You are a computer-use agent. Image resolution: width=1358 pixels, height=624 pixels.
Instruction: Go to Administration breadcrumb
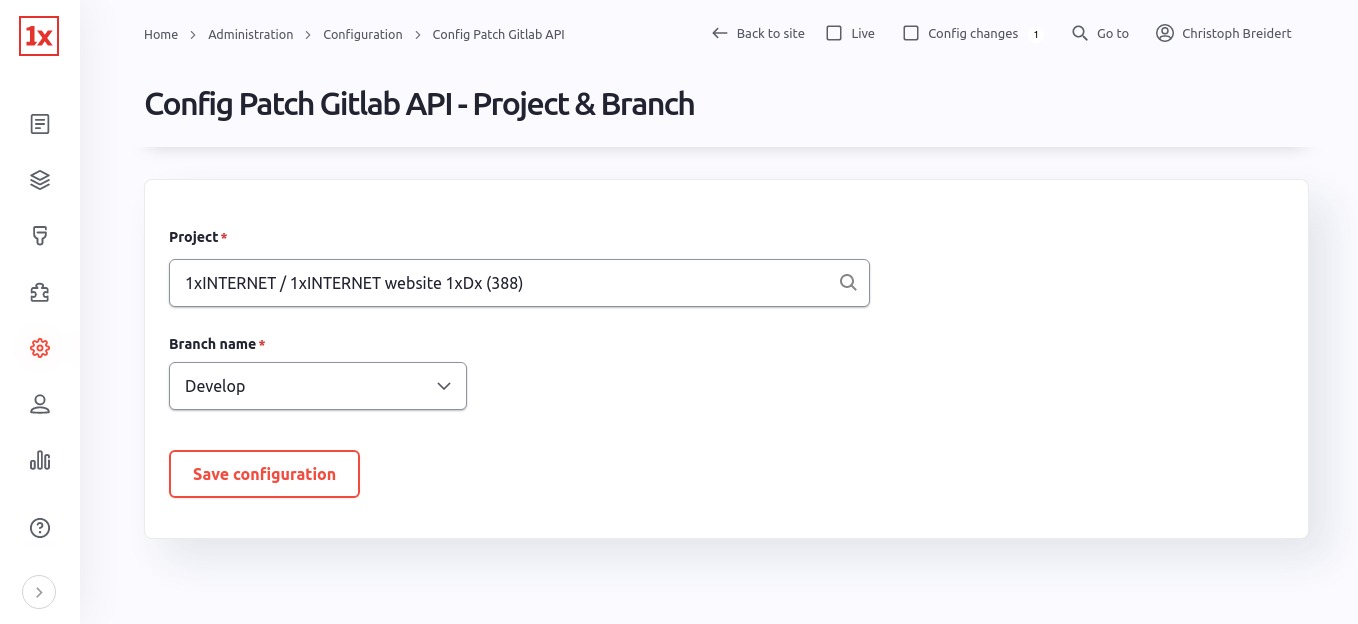point(251,34)
